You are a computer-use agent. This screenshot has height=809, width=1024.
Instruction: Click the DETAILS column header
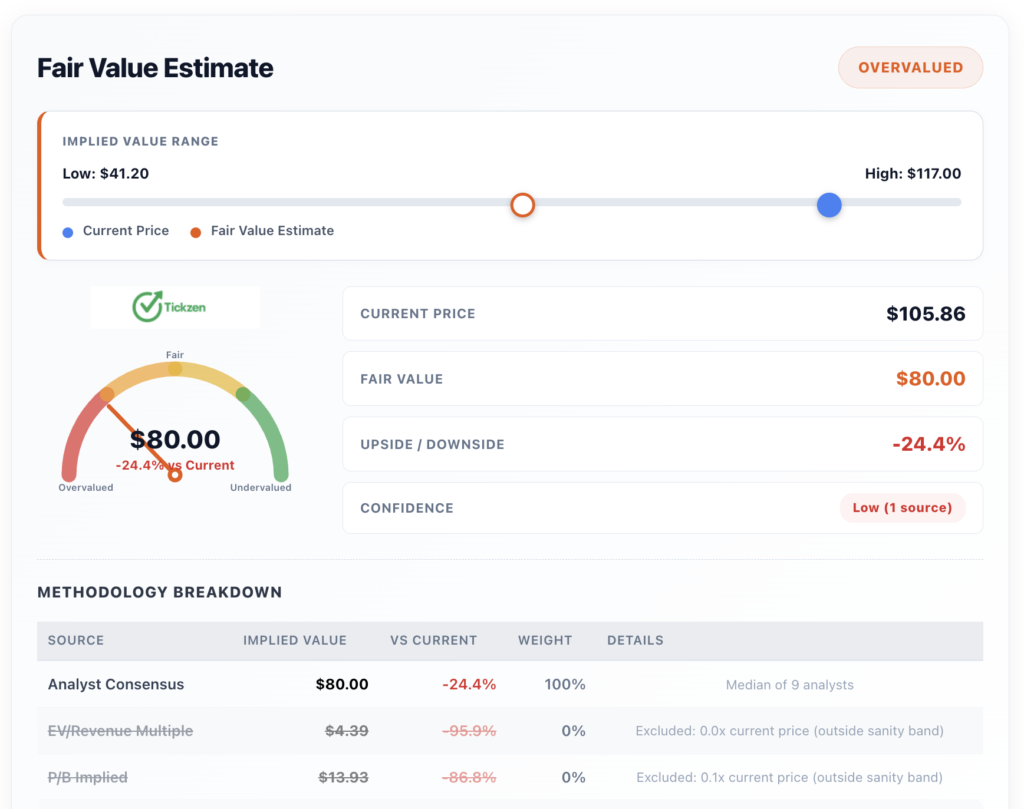635,641
